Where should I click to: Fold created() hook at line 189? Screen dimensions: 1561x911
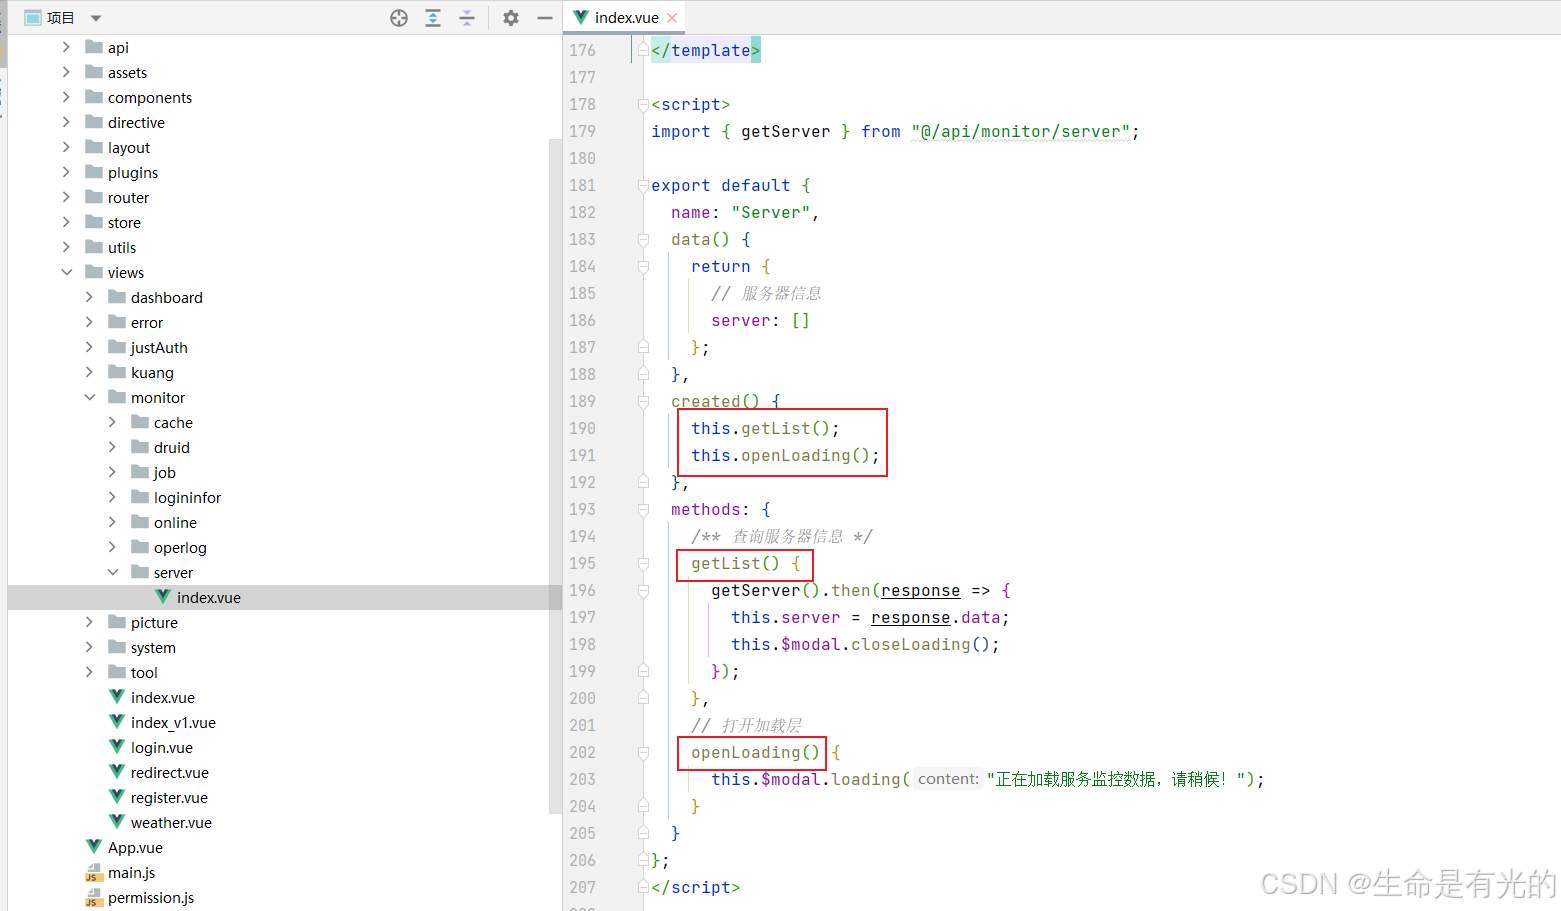(x=643, y=401)
